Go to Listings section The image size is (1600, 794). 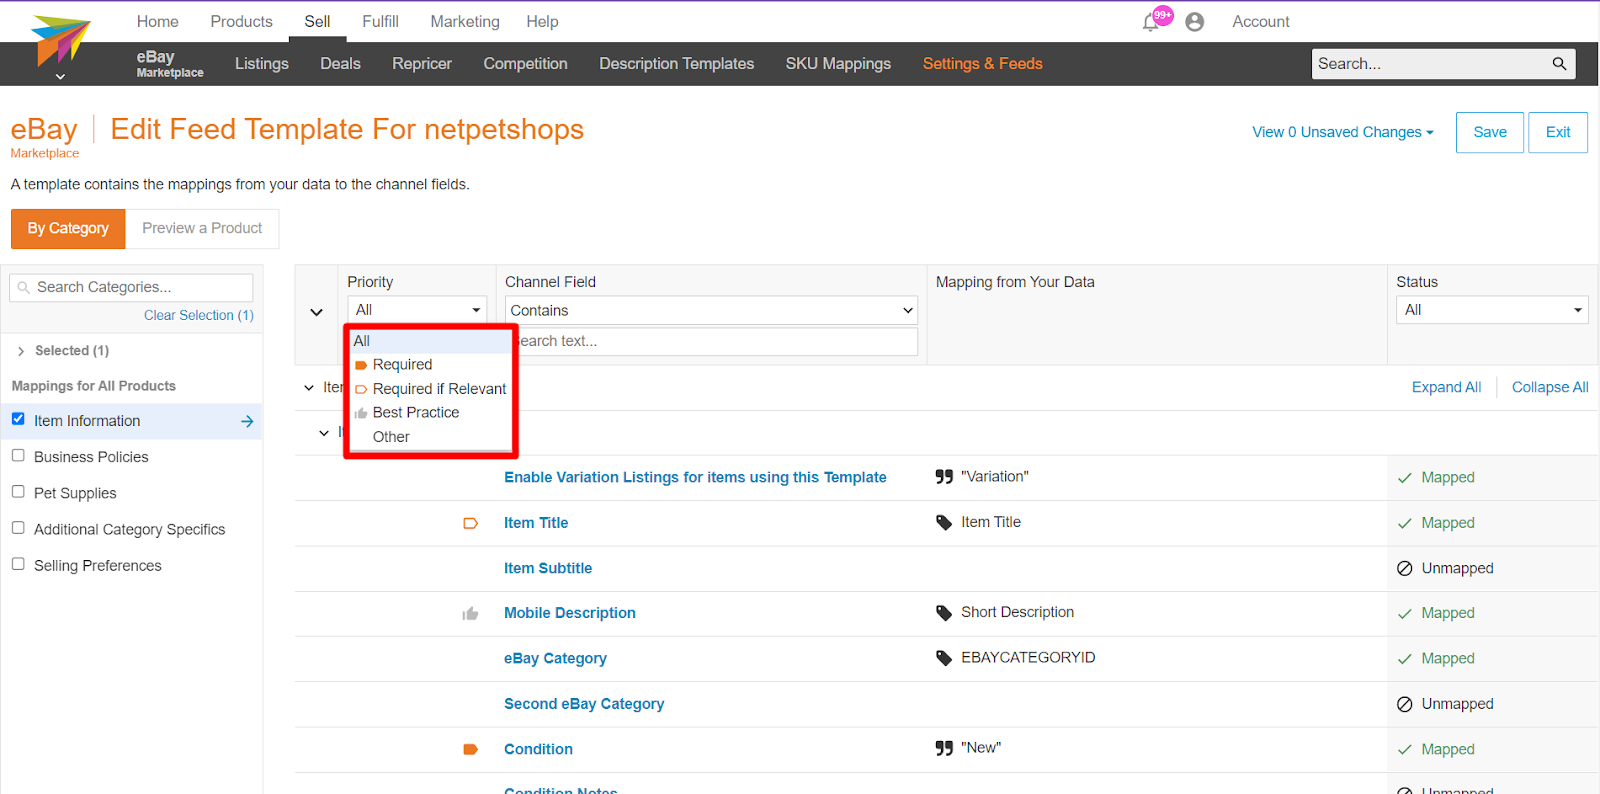(262, 64)
